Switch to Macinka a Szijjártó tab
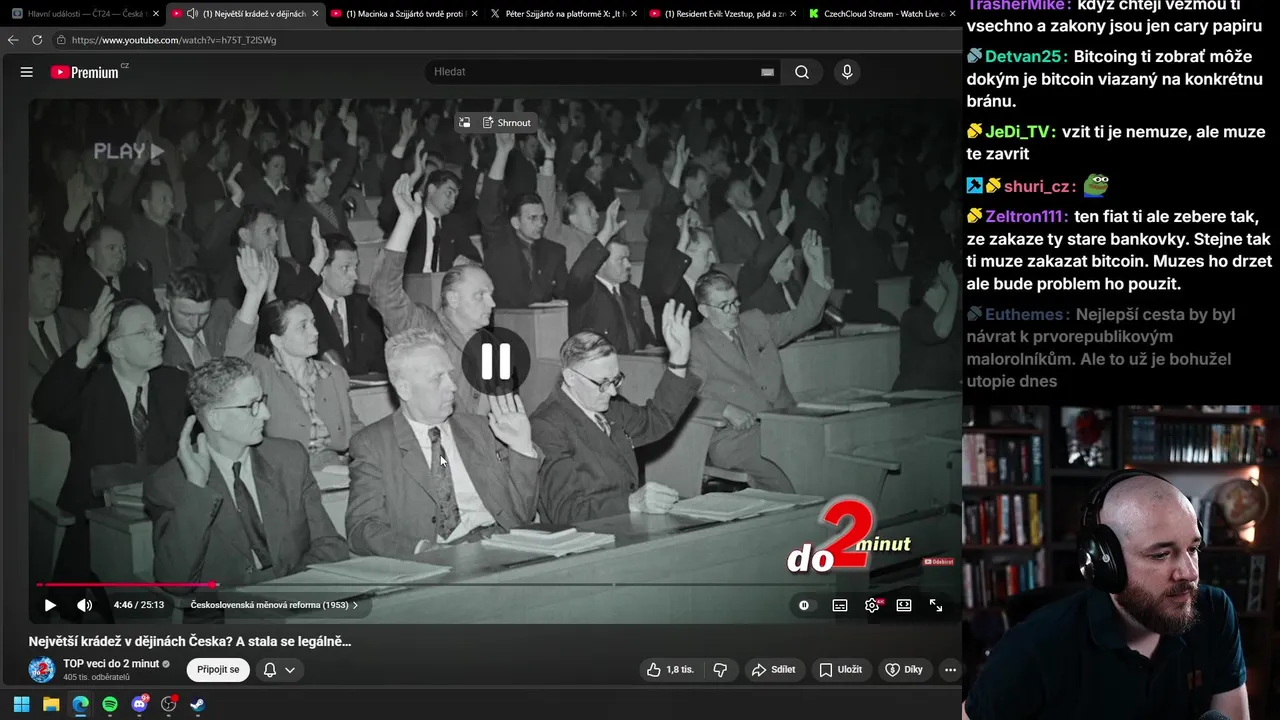The height and width of the screenshot is (720, 1280). [403, 13]
